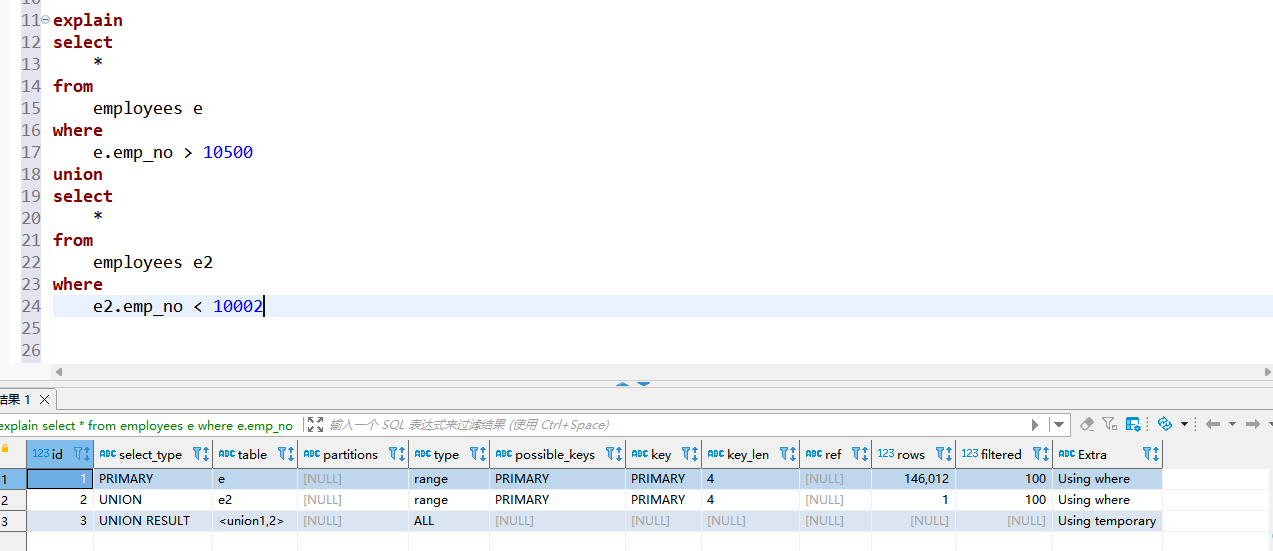Clear the result filter with the eraser icon
Viewport: 1273px width, 551px height.
[1087, 424]
